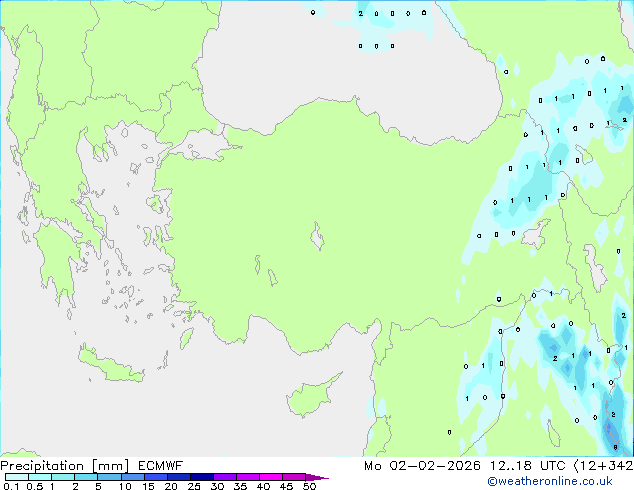The width and height of the screenshot is (634, 490).
Task: Click the '25' legend scale label
Action: [x=194, y=486]
